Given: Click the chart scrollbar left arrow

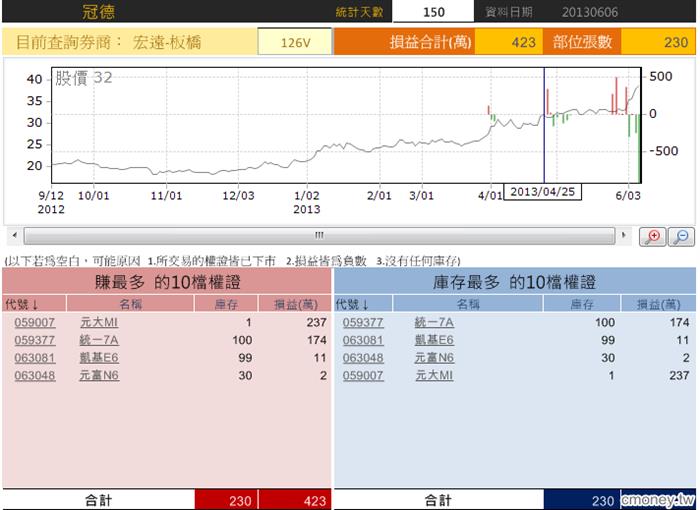Looking at the screenshot, I should (x=11, y=236).
